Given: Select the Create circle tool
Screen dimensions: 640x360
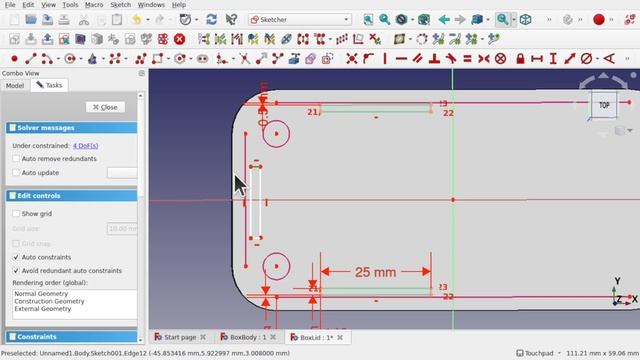Looking at the screenshot, I should click(70, 59).
